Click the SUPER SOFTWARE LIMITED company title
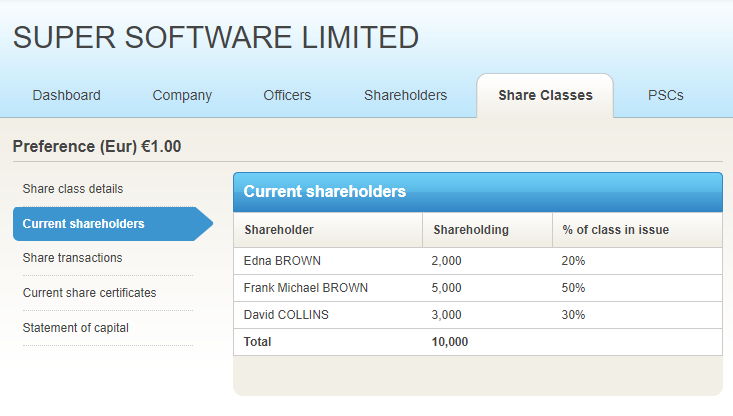Screen dimensions: 733x416 tap(216, 38)
